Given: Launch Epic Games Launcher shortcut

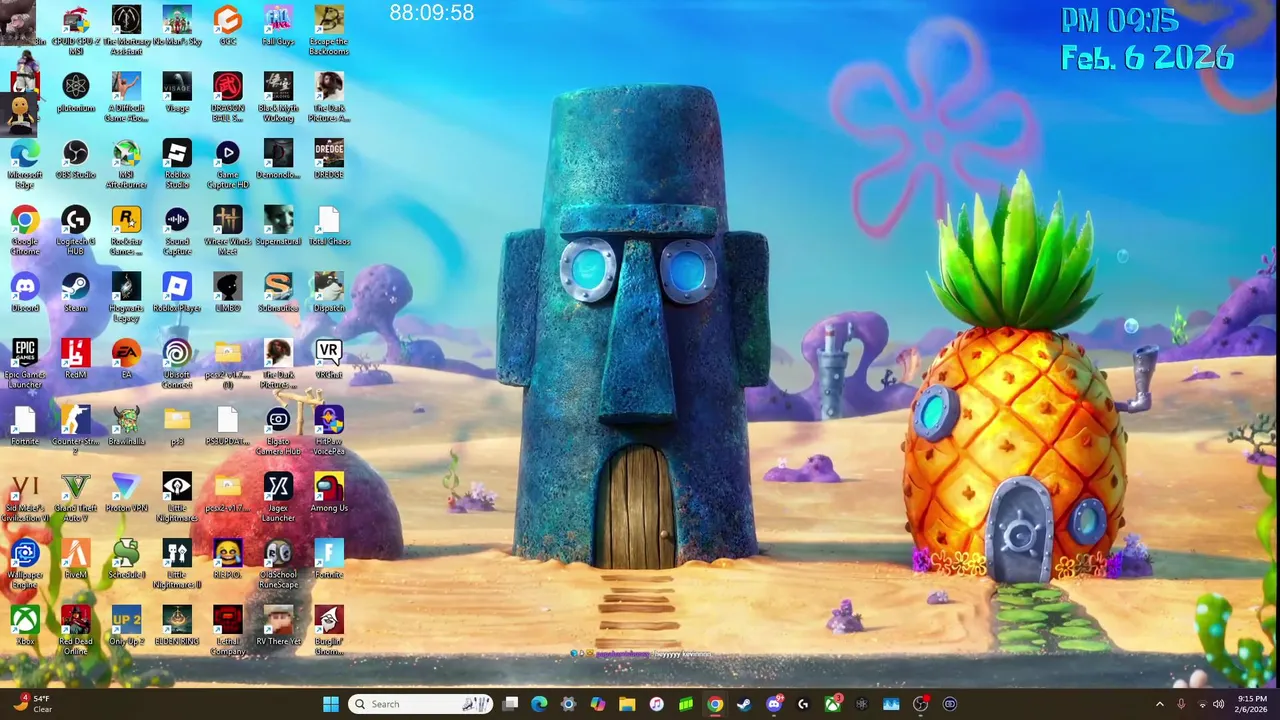Looking at the screenshot, I should (25, 364).
